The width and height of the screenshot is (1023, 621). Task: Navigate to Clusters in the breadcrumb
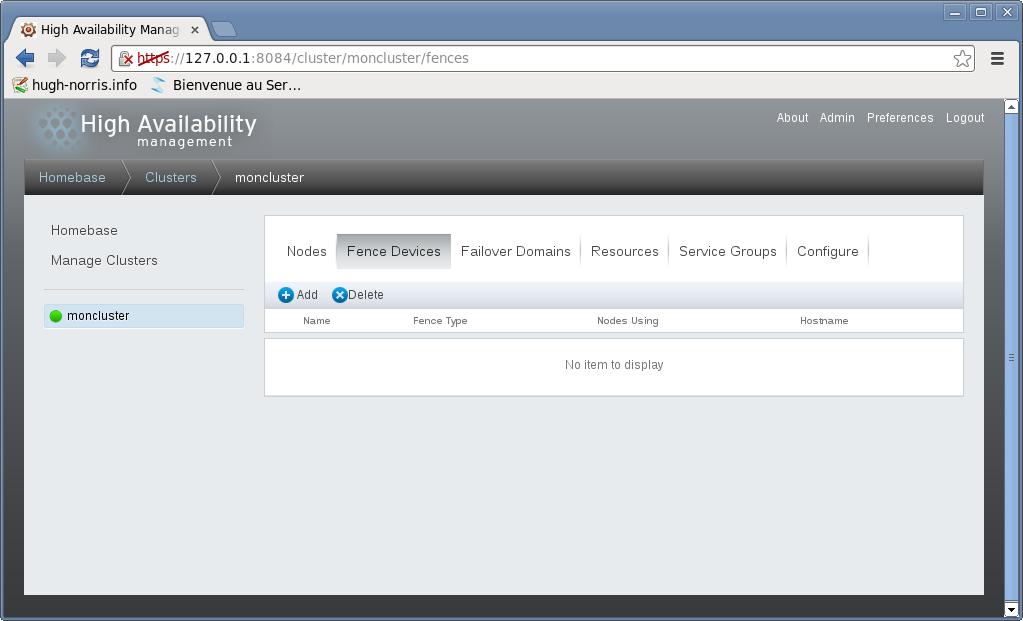click(x=170, y=178)
